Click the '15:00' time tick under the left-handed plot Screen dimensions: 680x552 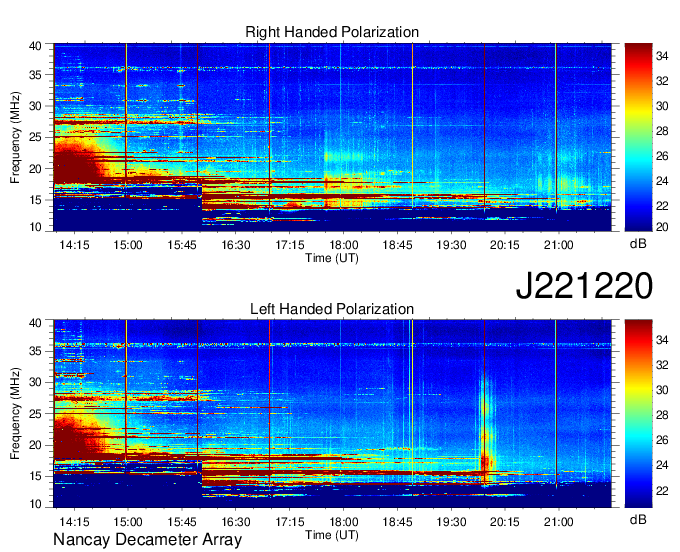point(128,522)
